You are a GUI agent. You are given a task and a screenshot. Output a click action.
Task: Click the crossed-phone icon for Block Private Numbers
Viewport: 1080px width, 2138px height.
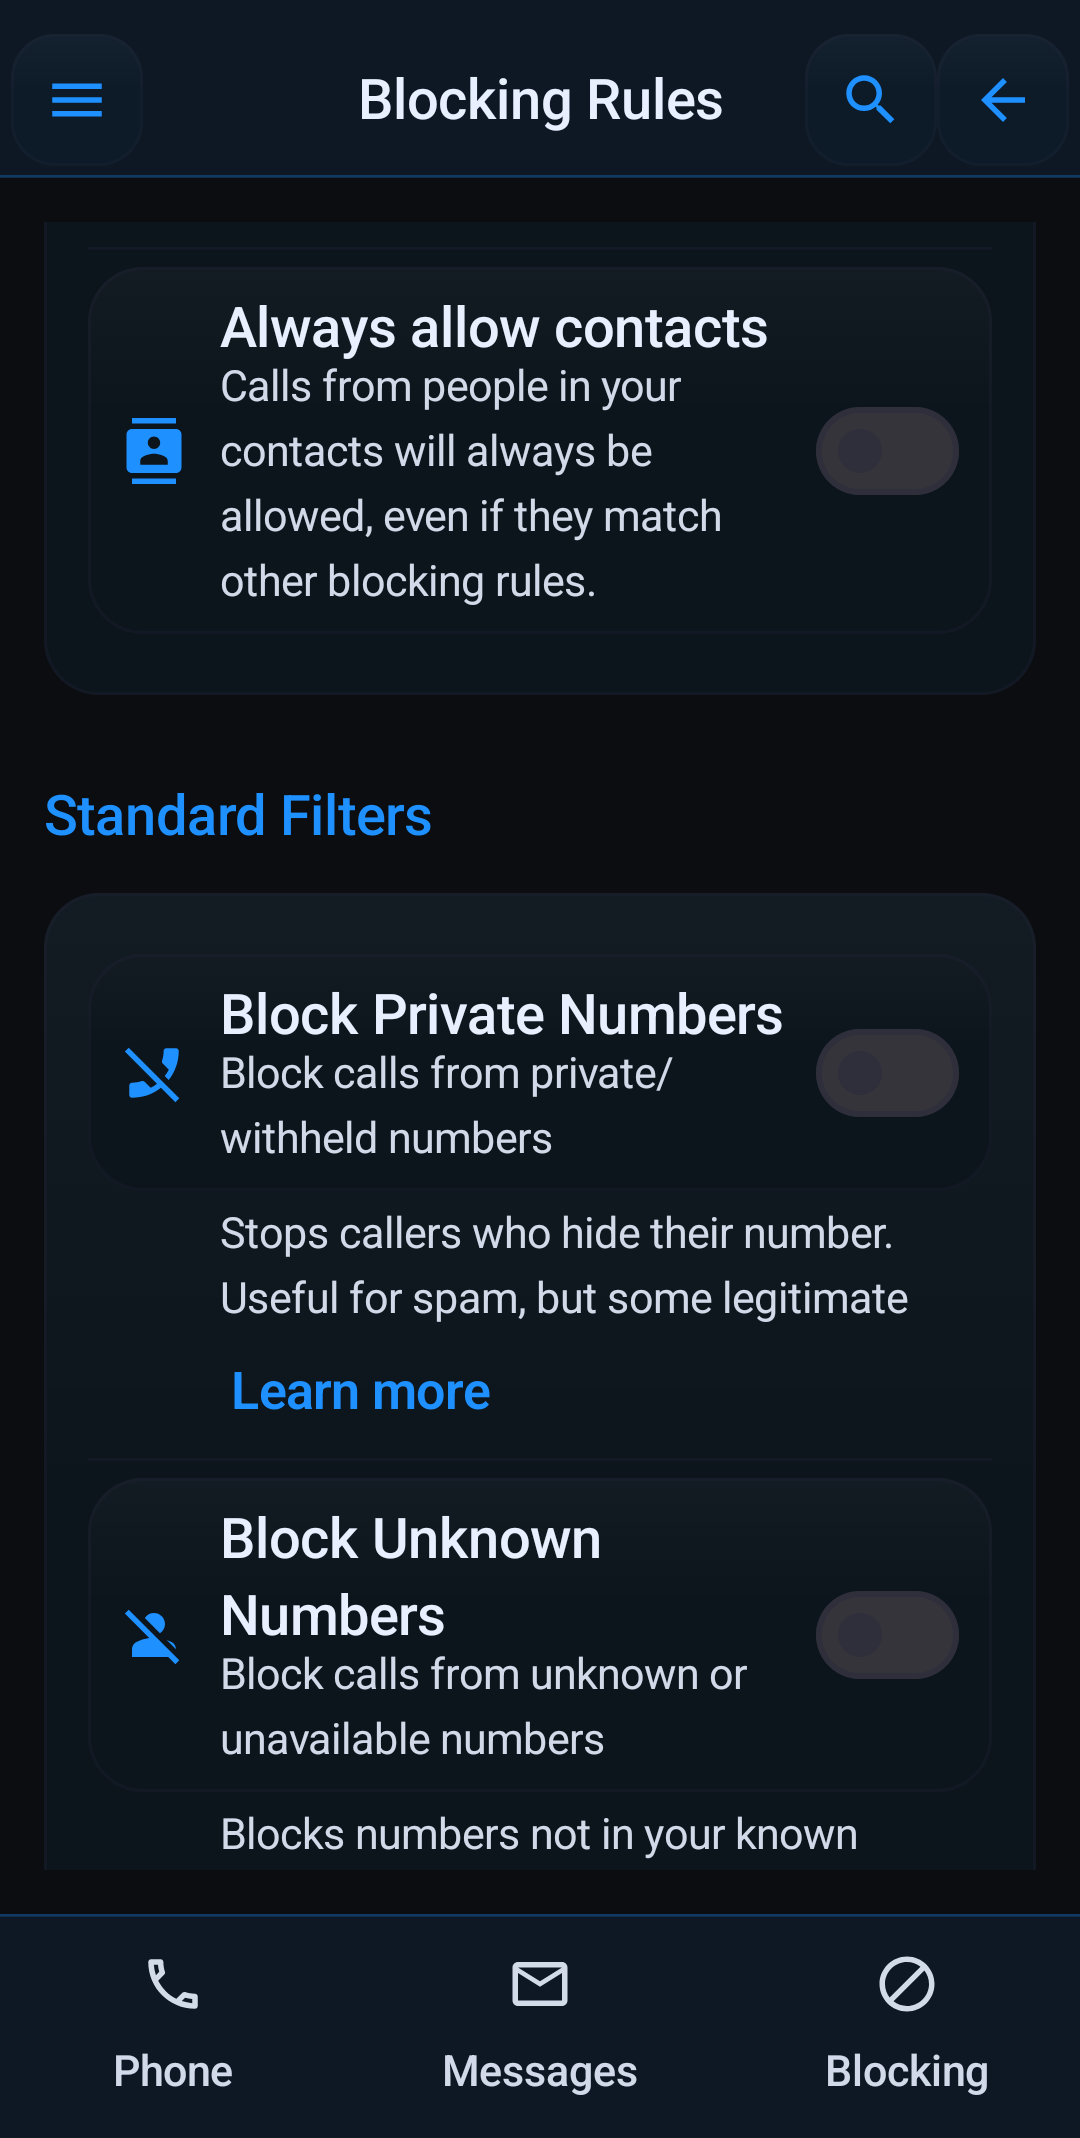155,1073
